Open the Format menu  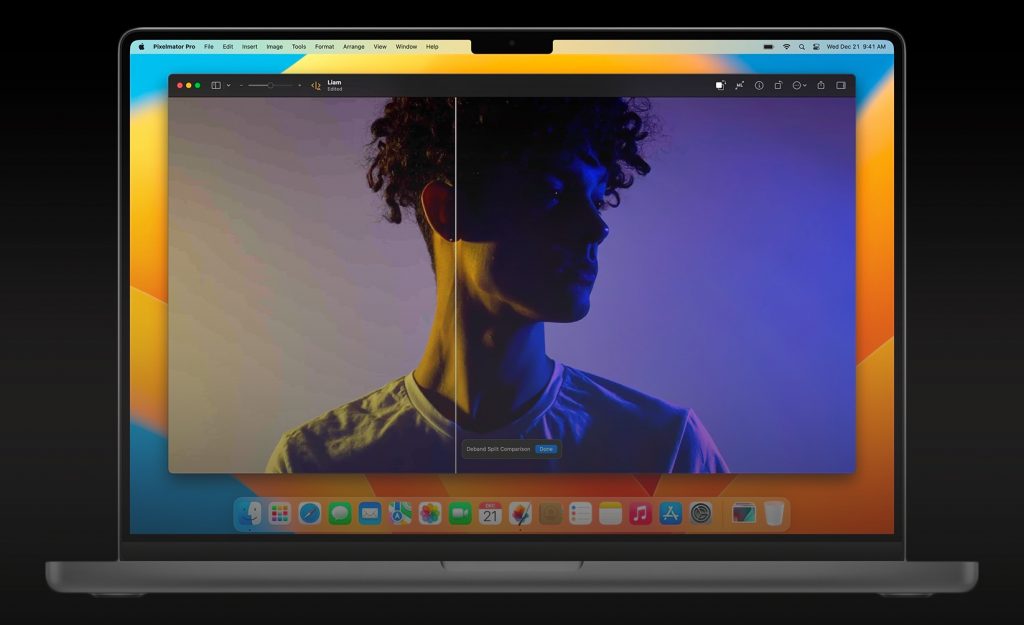[323, 46]
